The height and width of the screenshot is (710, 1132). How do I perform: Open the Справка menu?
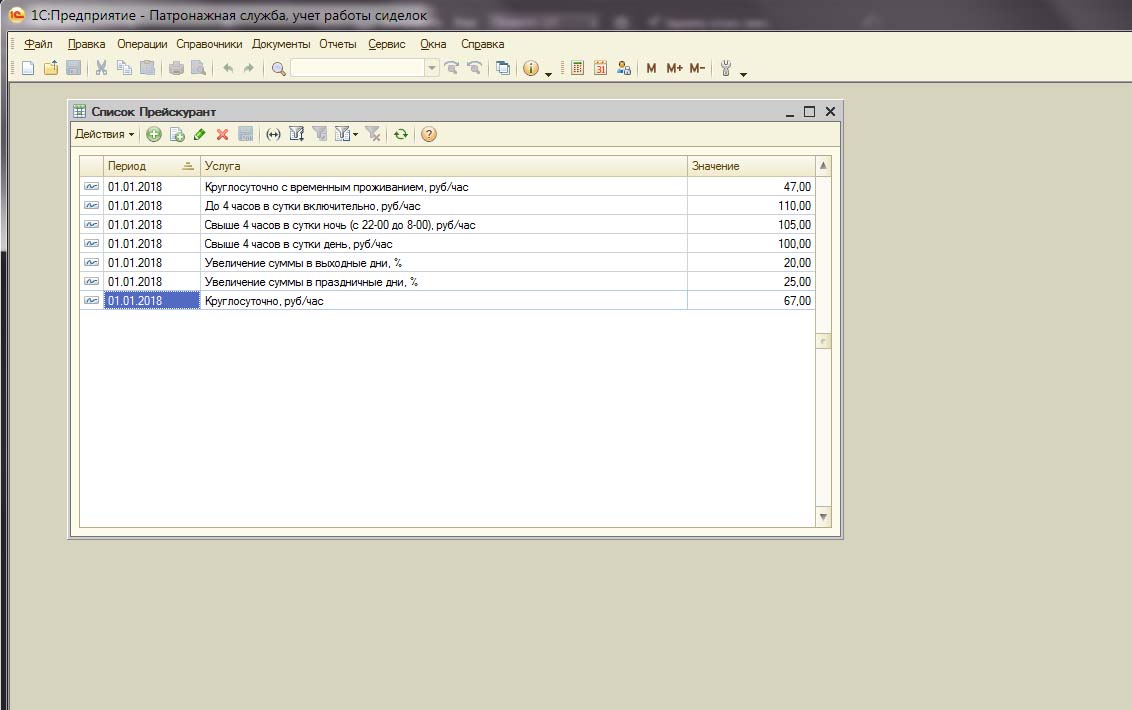pyautogui.click(x=482, y=44)
